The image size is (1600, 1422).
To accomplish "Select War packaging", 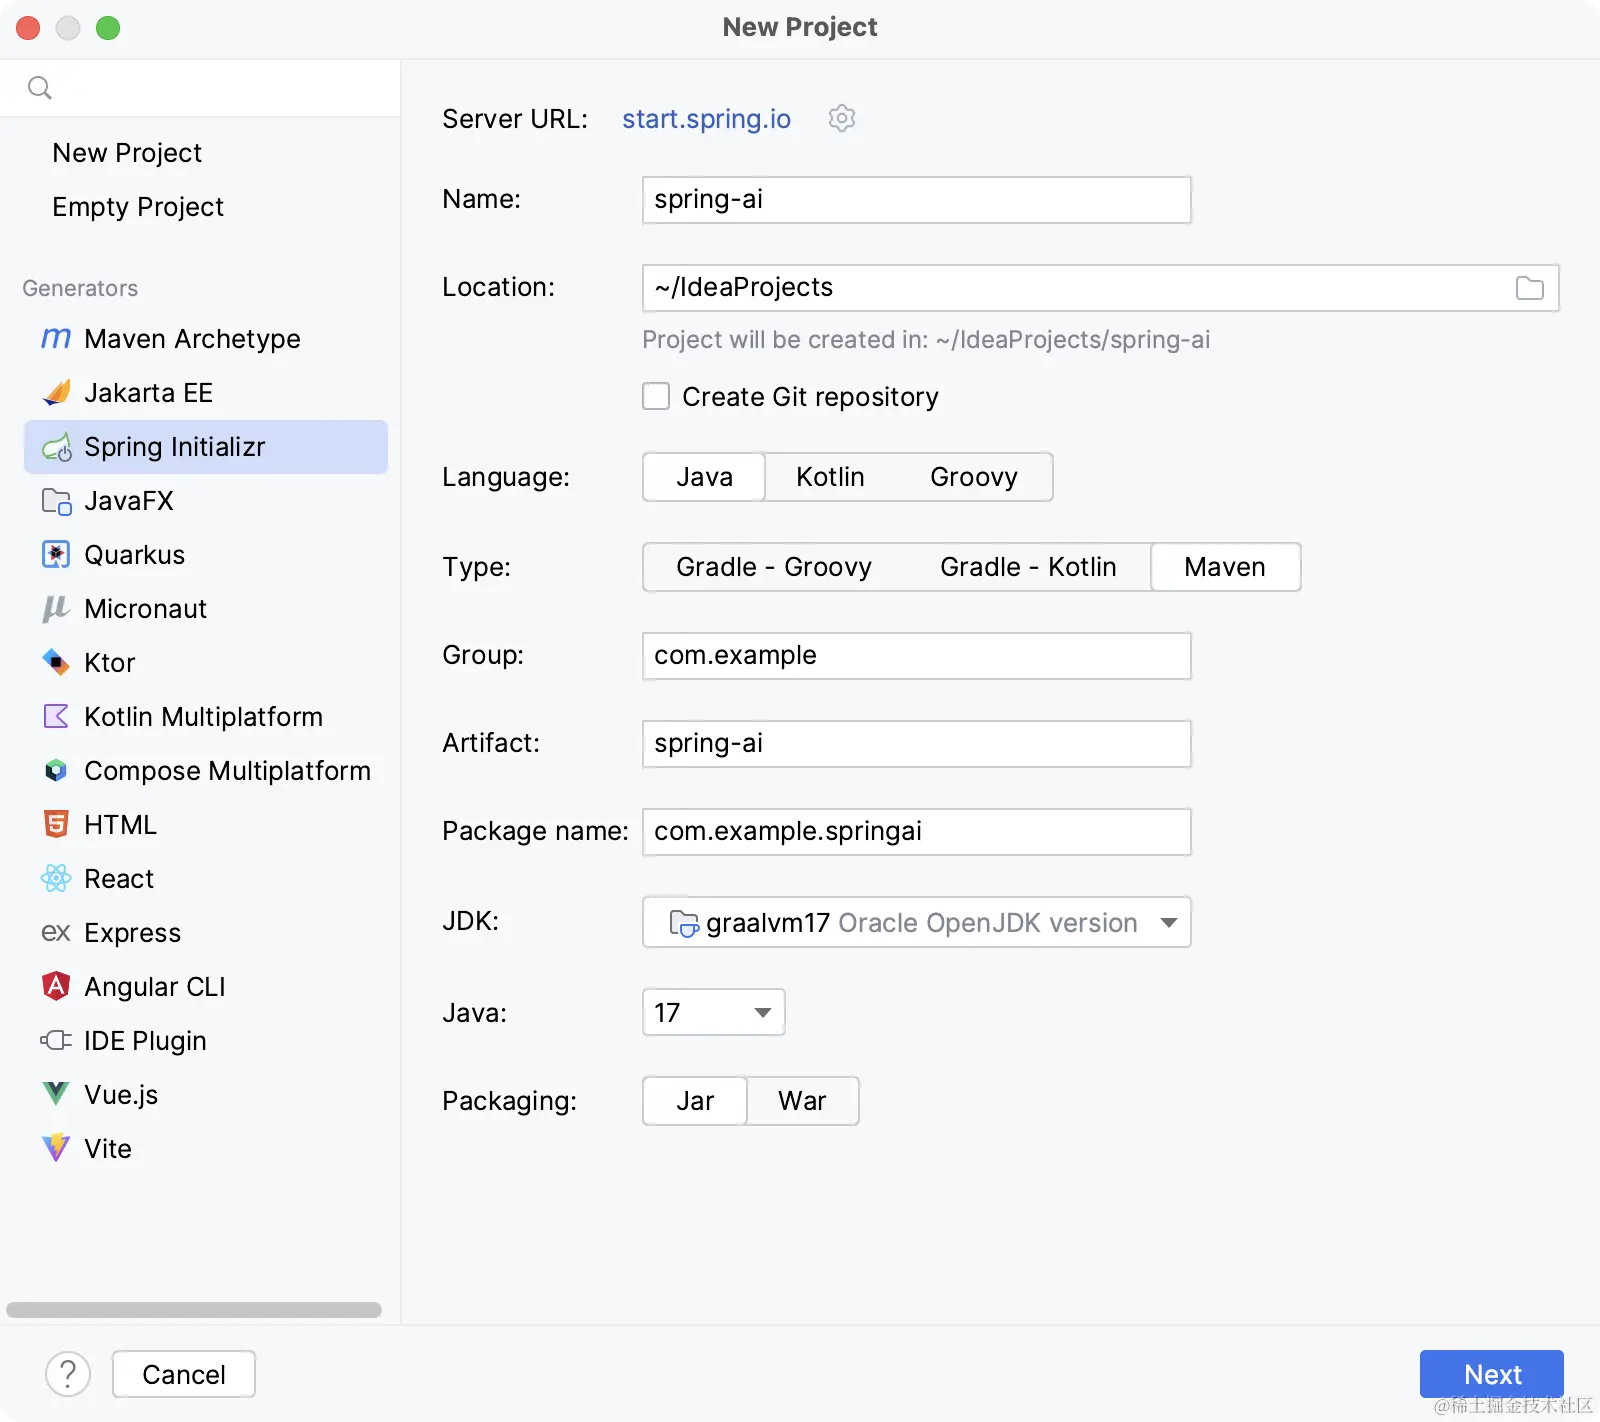I will tap(802, 1101).
